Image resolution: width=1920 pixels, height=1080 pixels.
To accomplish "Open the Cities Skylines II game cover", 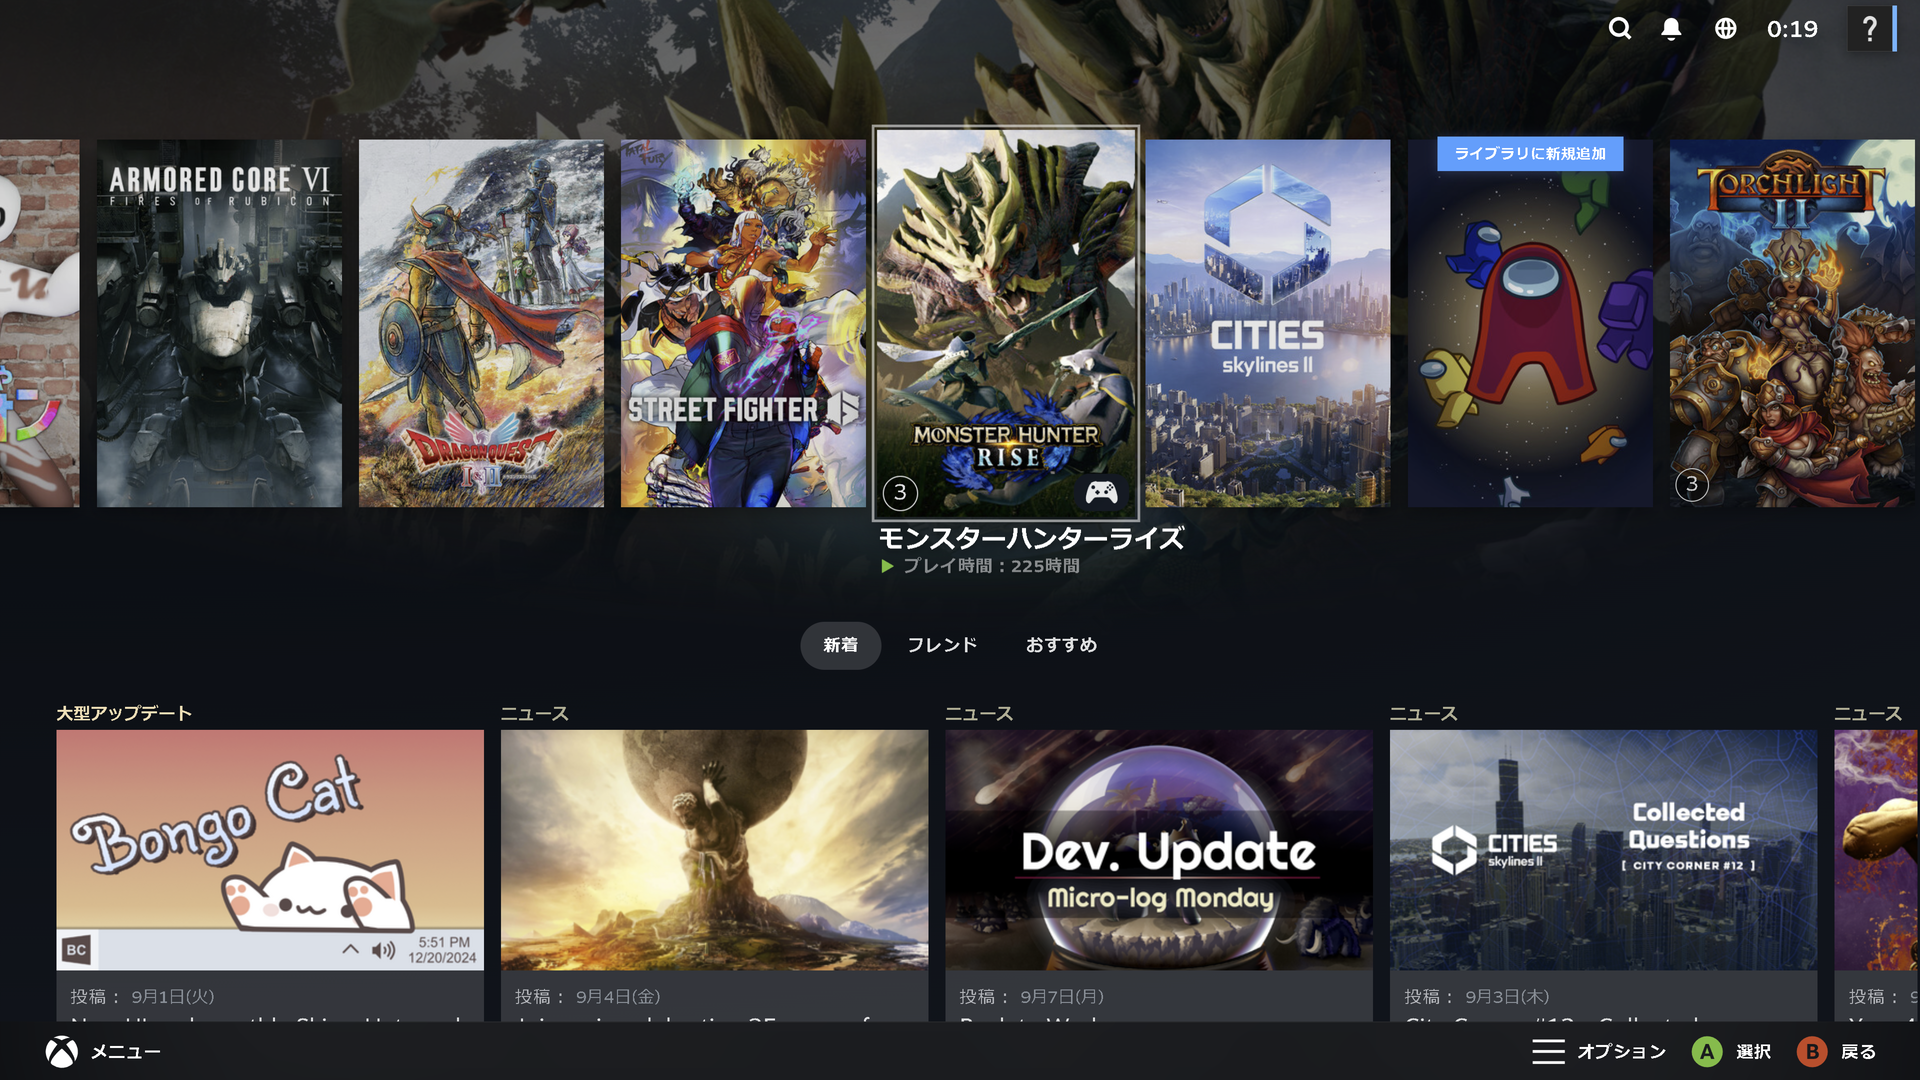I will click(1268, 323).
